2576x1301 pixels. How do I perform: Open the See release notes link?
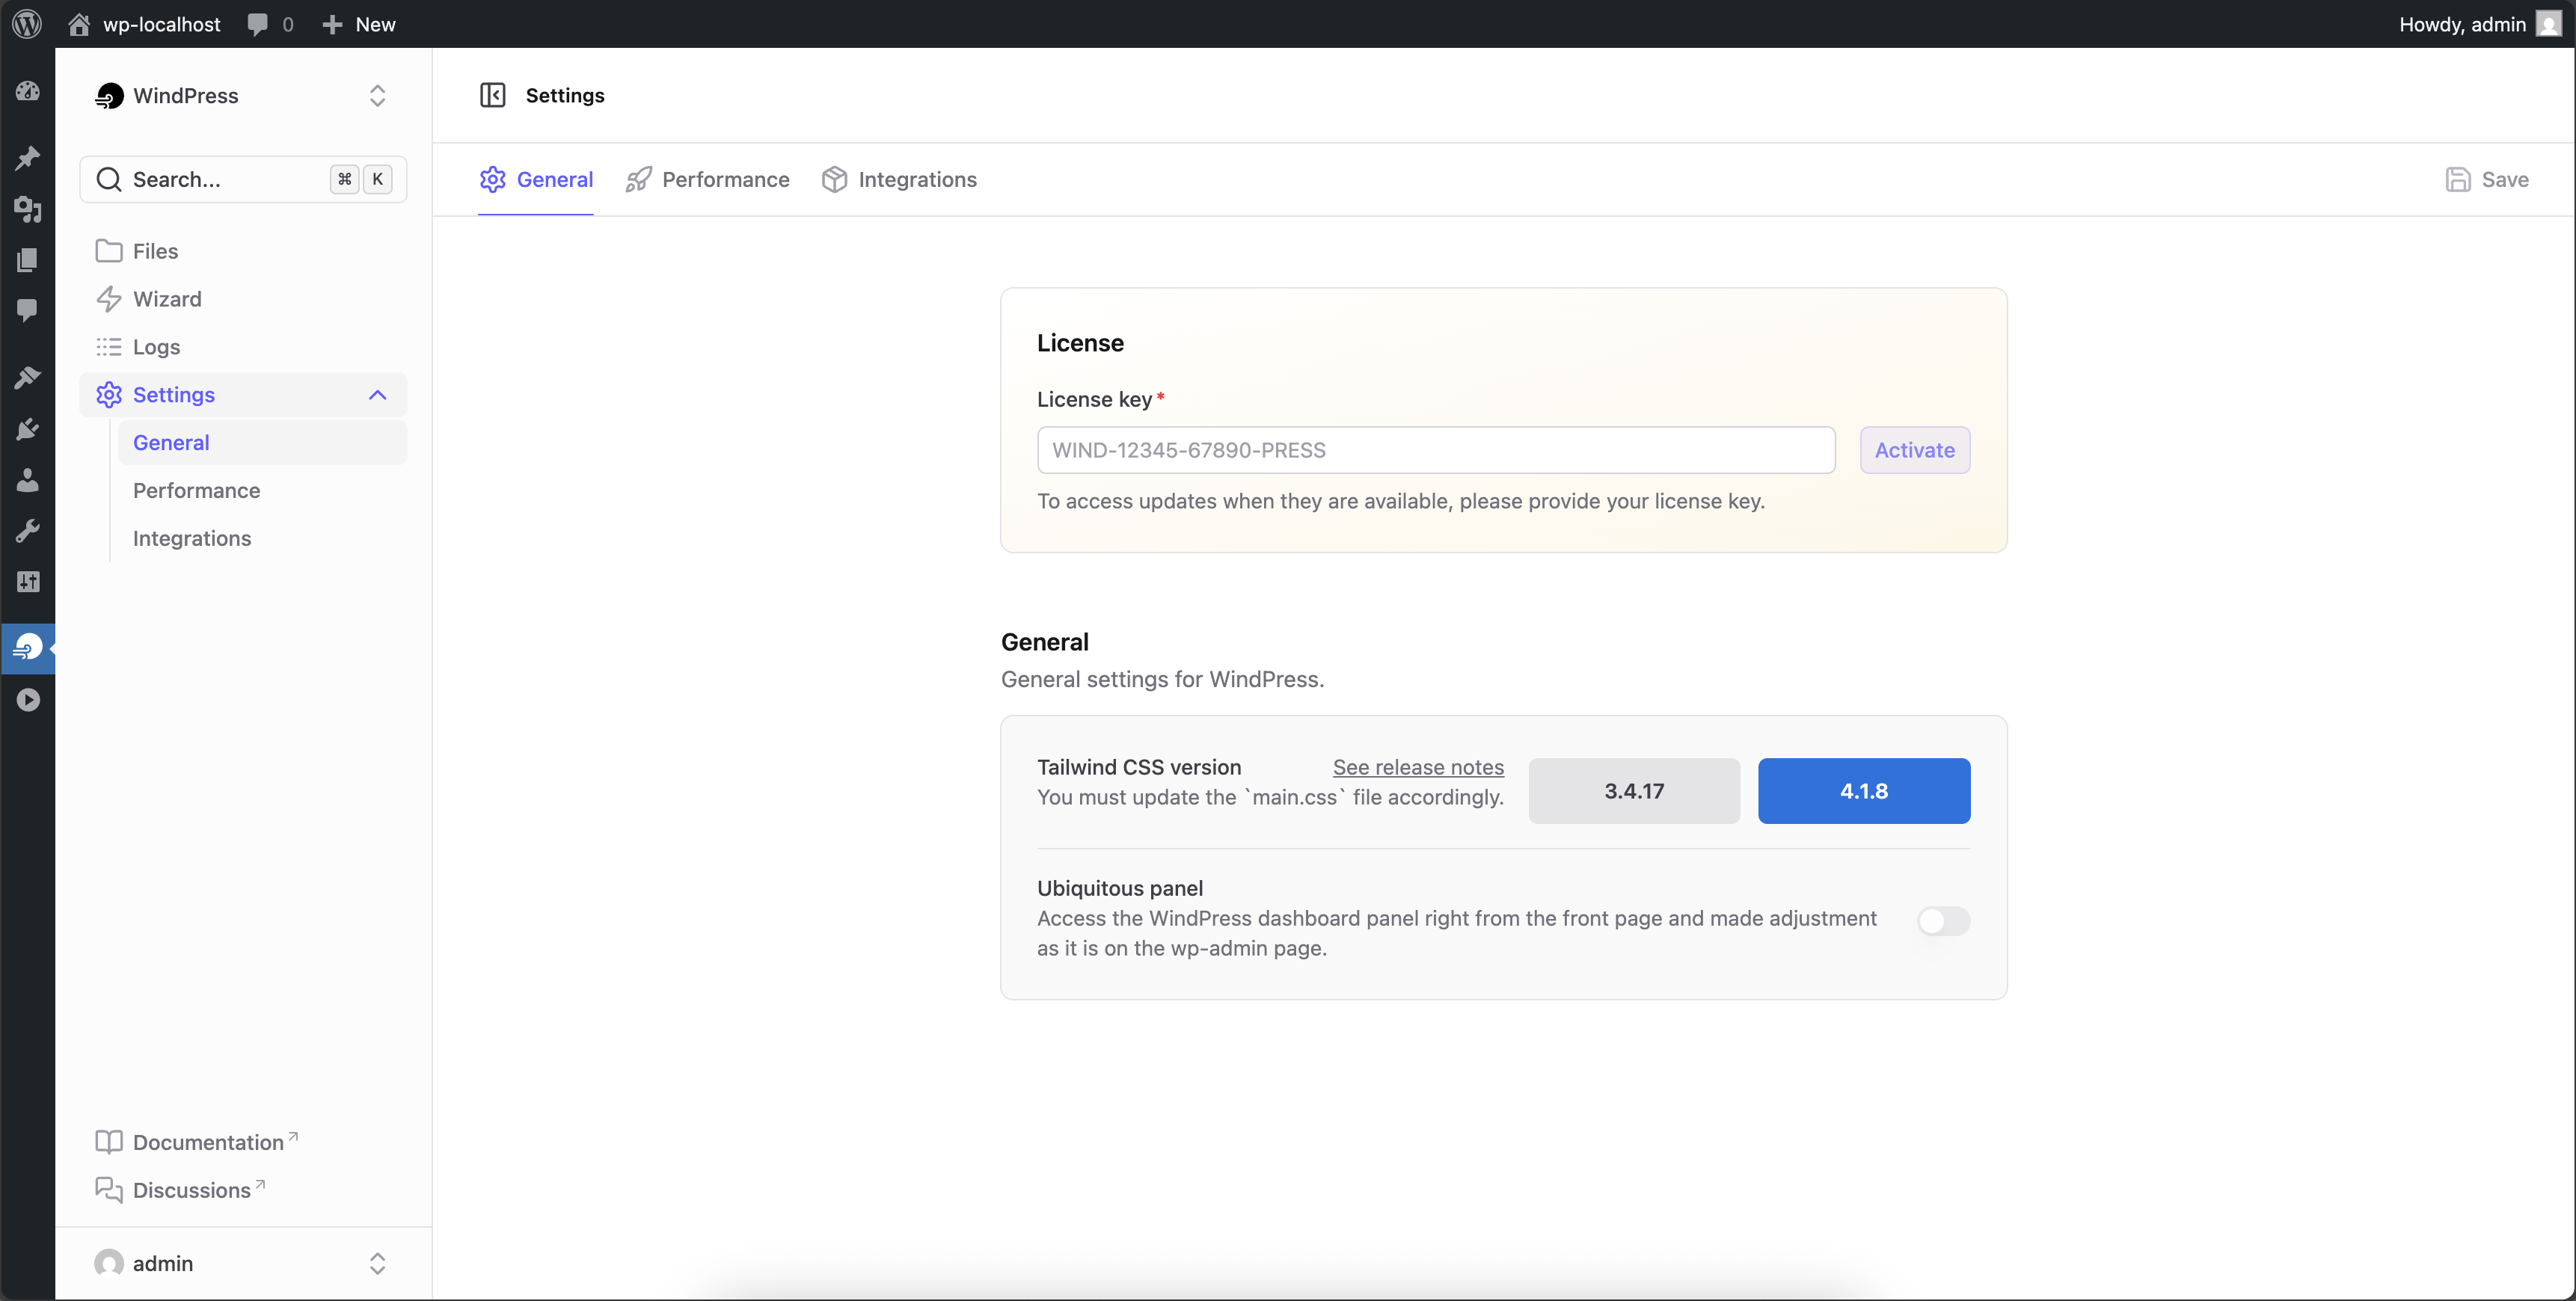[1418, 767]
